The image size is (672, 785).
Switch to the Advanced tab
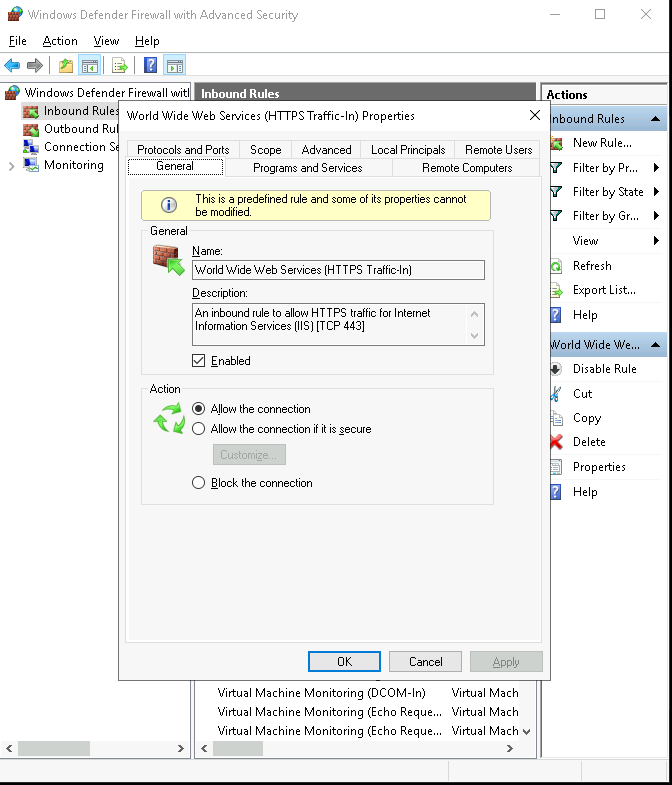(x=326, y=150)
